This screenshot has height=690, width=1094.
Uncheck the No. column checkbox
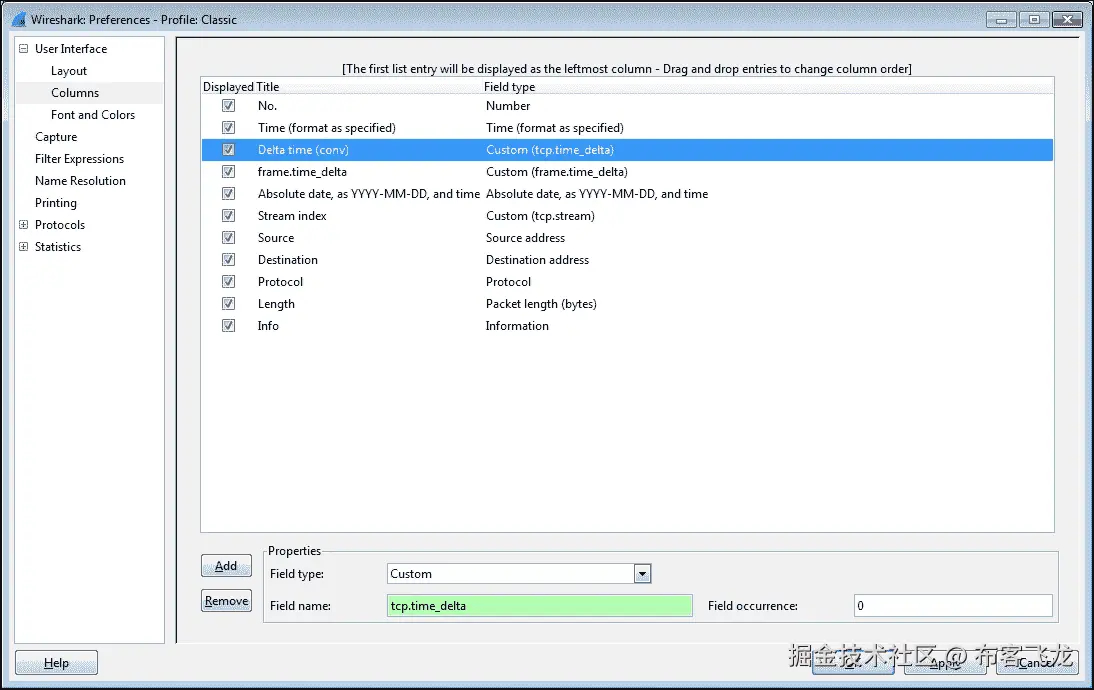pyautogui.click(x=228, y=106)
